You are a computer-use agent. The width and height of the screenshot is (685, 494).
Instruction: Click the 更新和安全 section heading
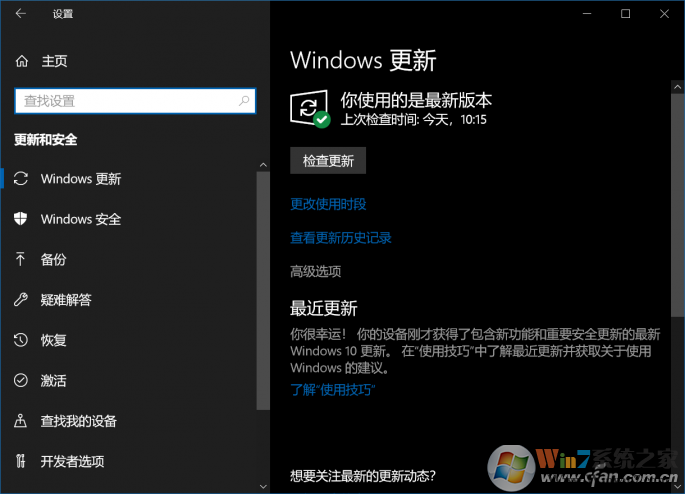[45, 140]
